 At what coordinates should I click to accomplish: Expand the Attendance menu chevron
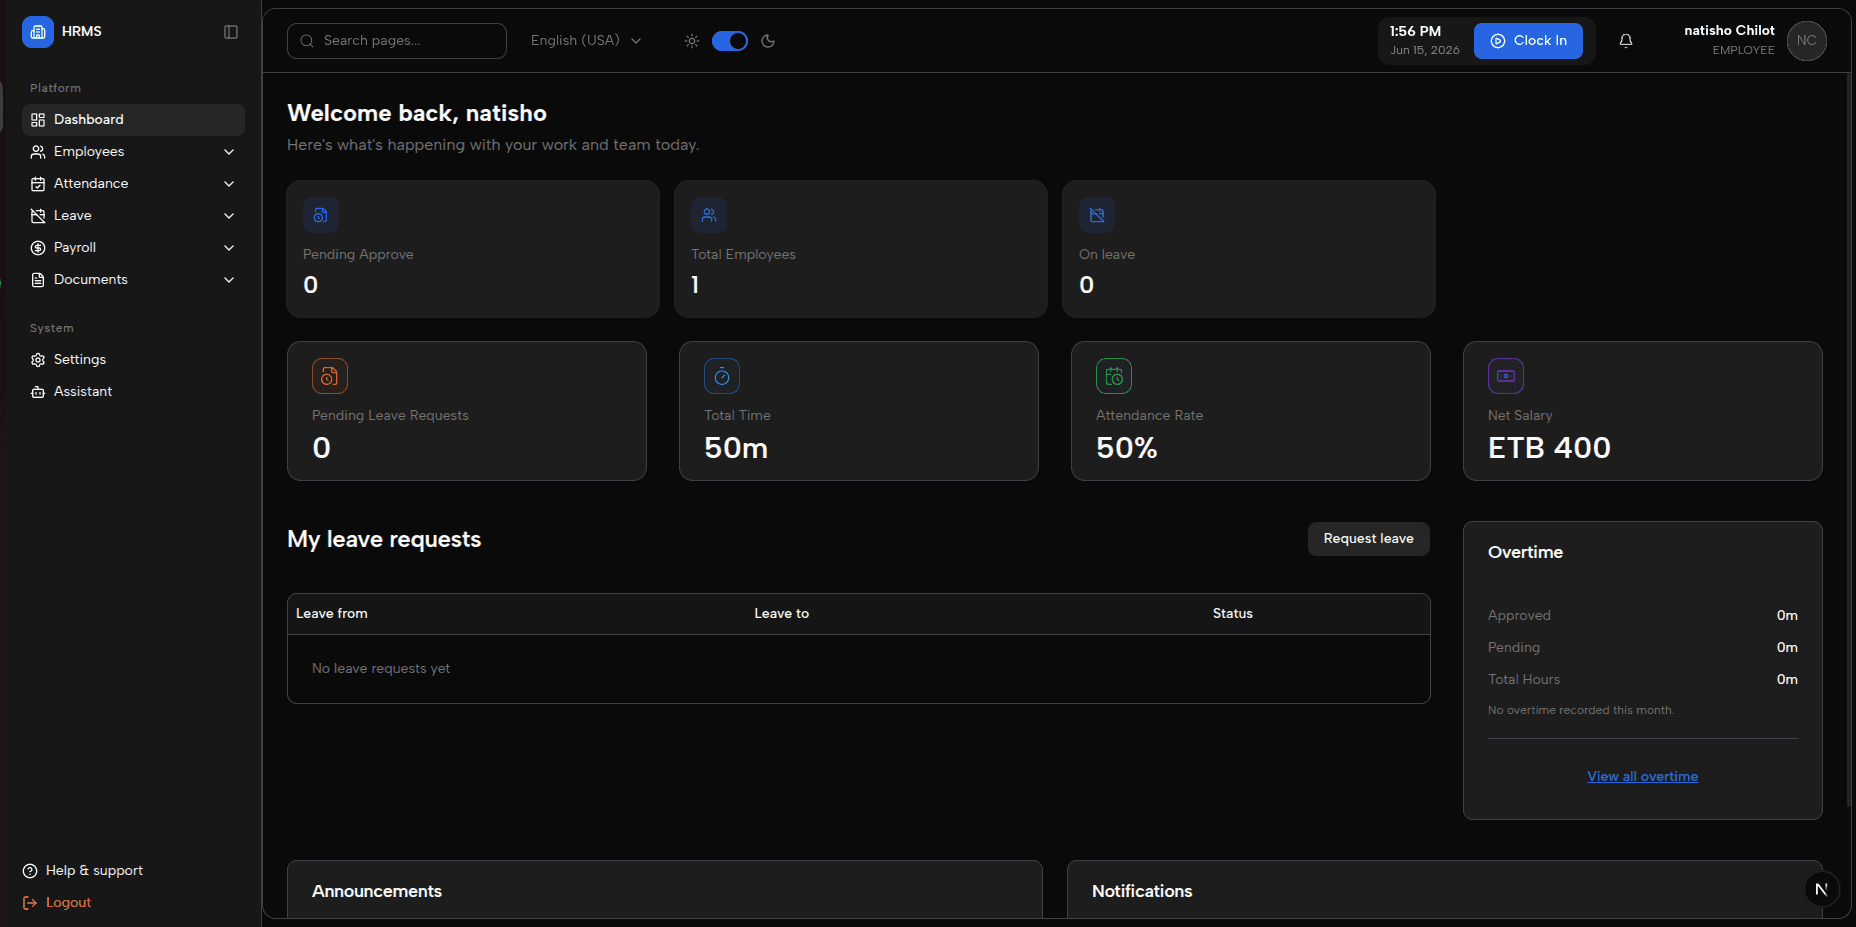(x=229, y=184)
